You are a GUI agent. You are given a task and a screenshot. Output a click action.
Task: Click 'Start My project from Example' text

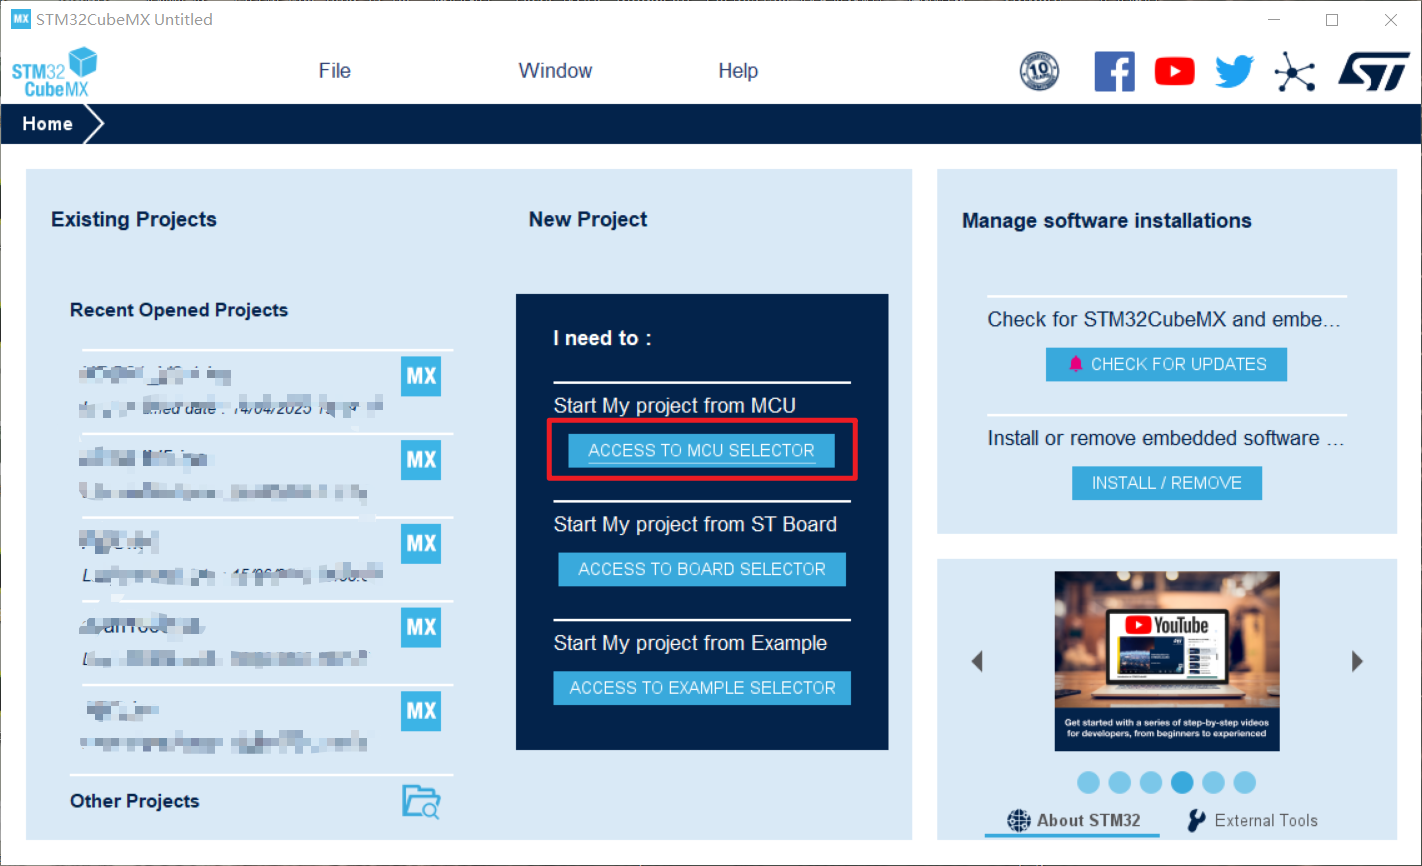(x=690, y=643)
